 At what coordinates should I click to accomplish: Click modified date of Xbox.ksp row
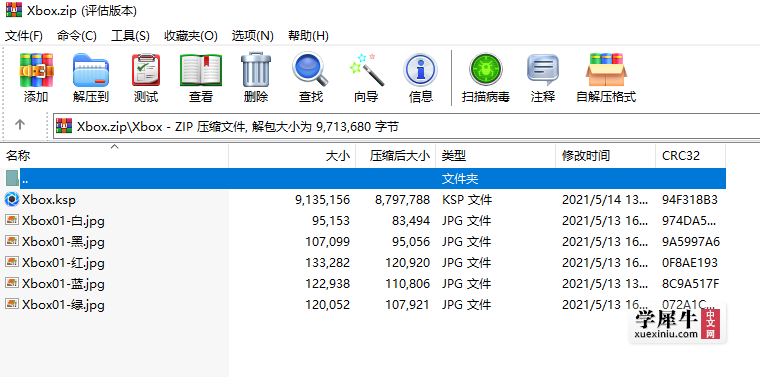pos(605,200)
